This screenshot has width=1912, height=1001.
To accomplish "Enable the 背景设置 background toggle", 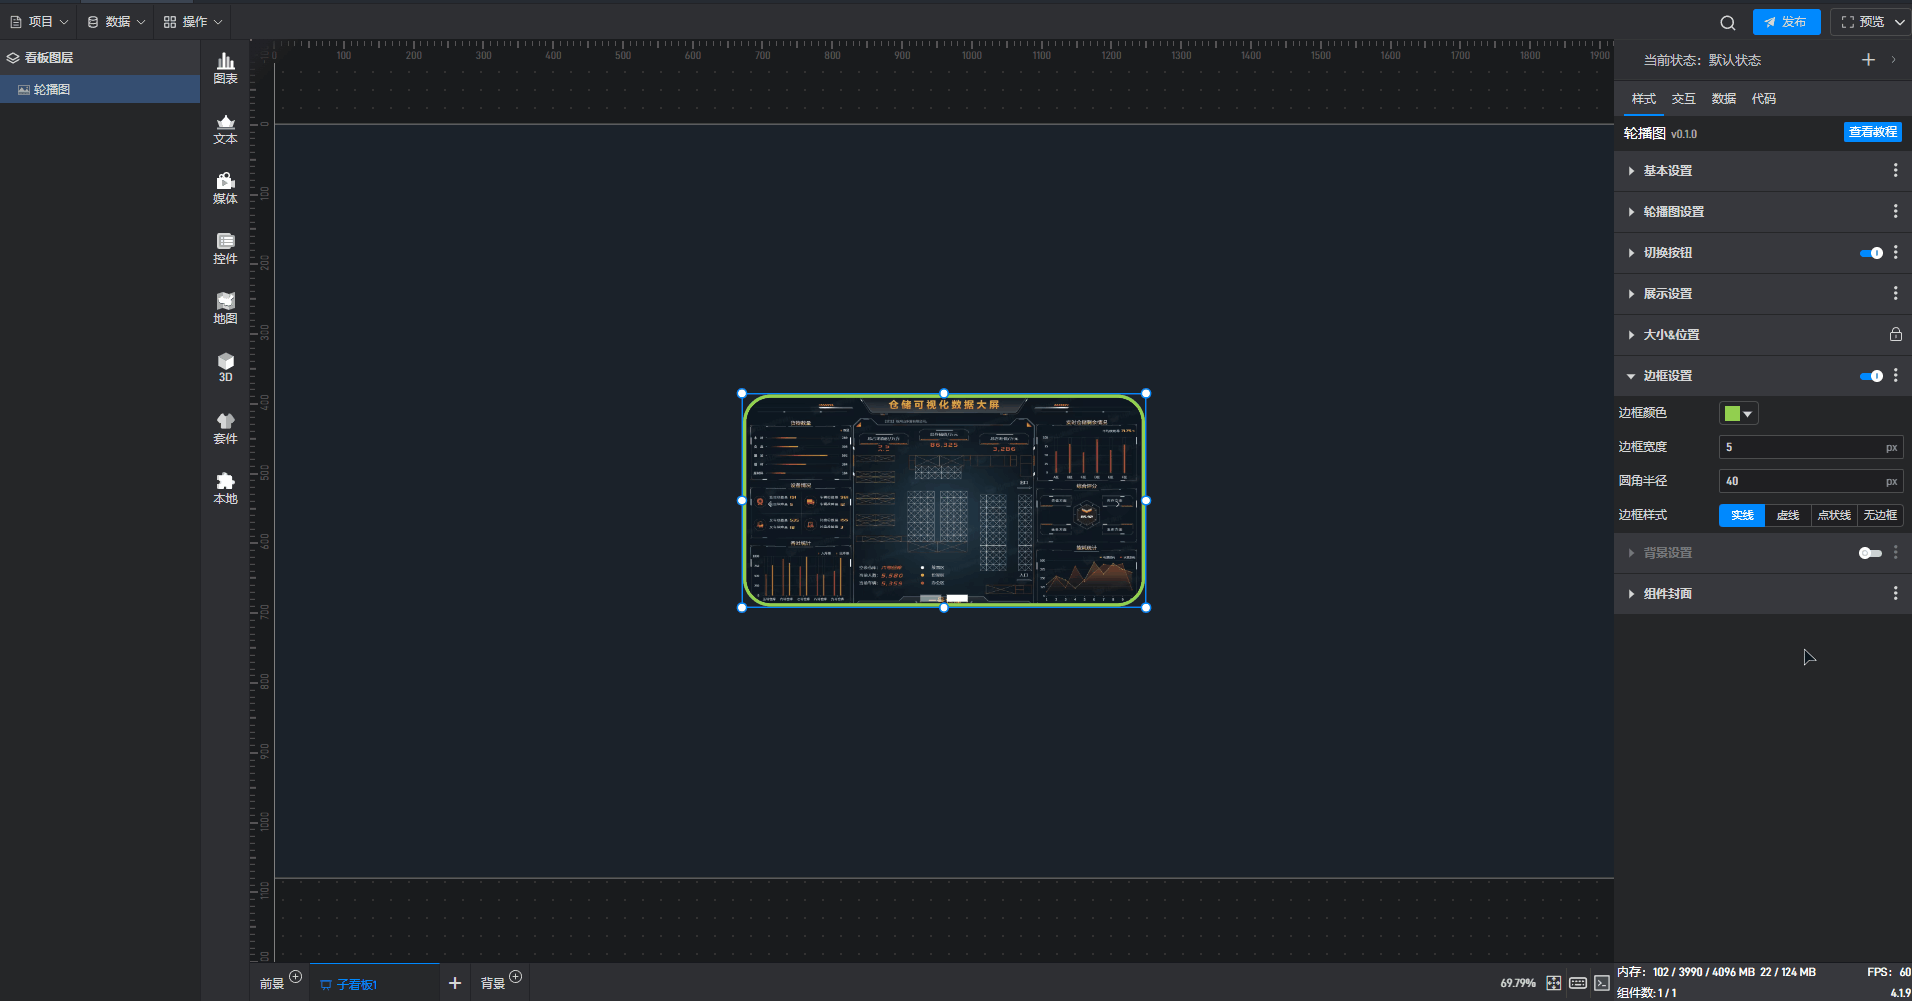I will pos(1869,553).
